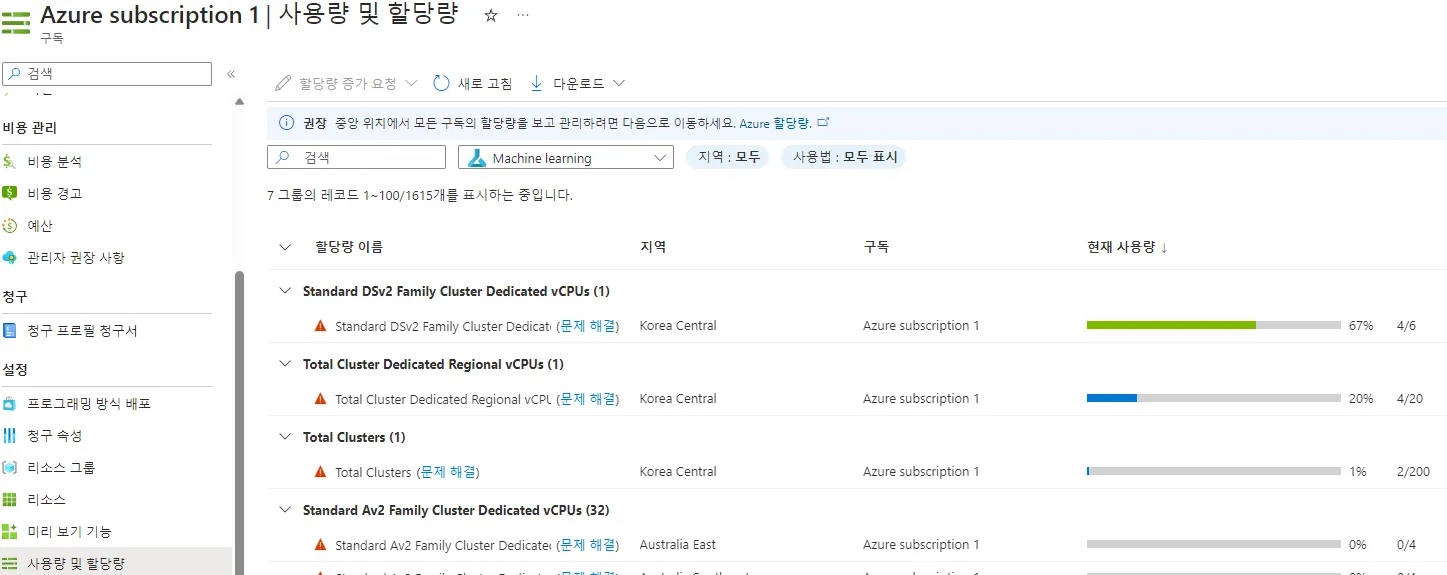Click the 20% usage bar for Total Cluster Regional
The image size is (1447, 575).
click(x=1213, y=398)
